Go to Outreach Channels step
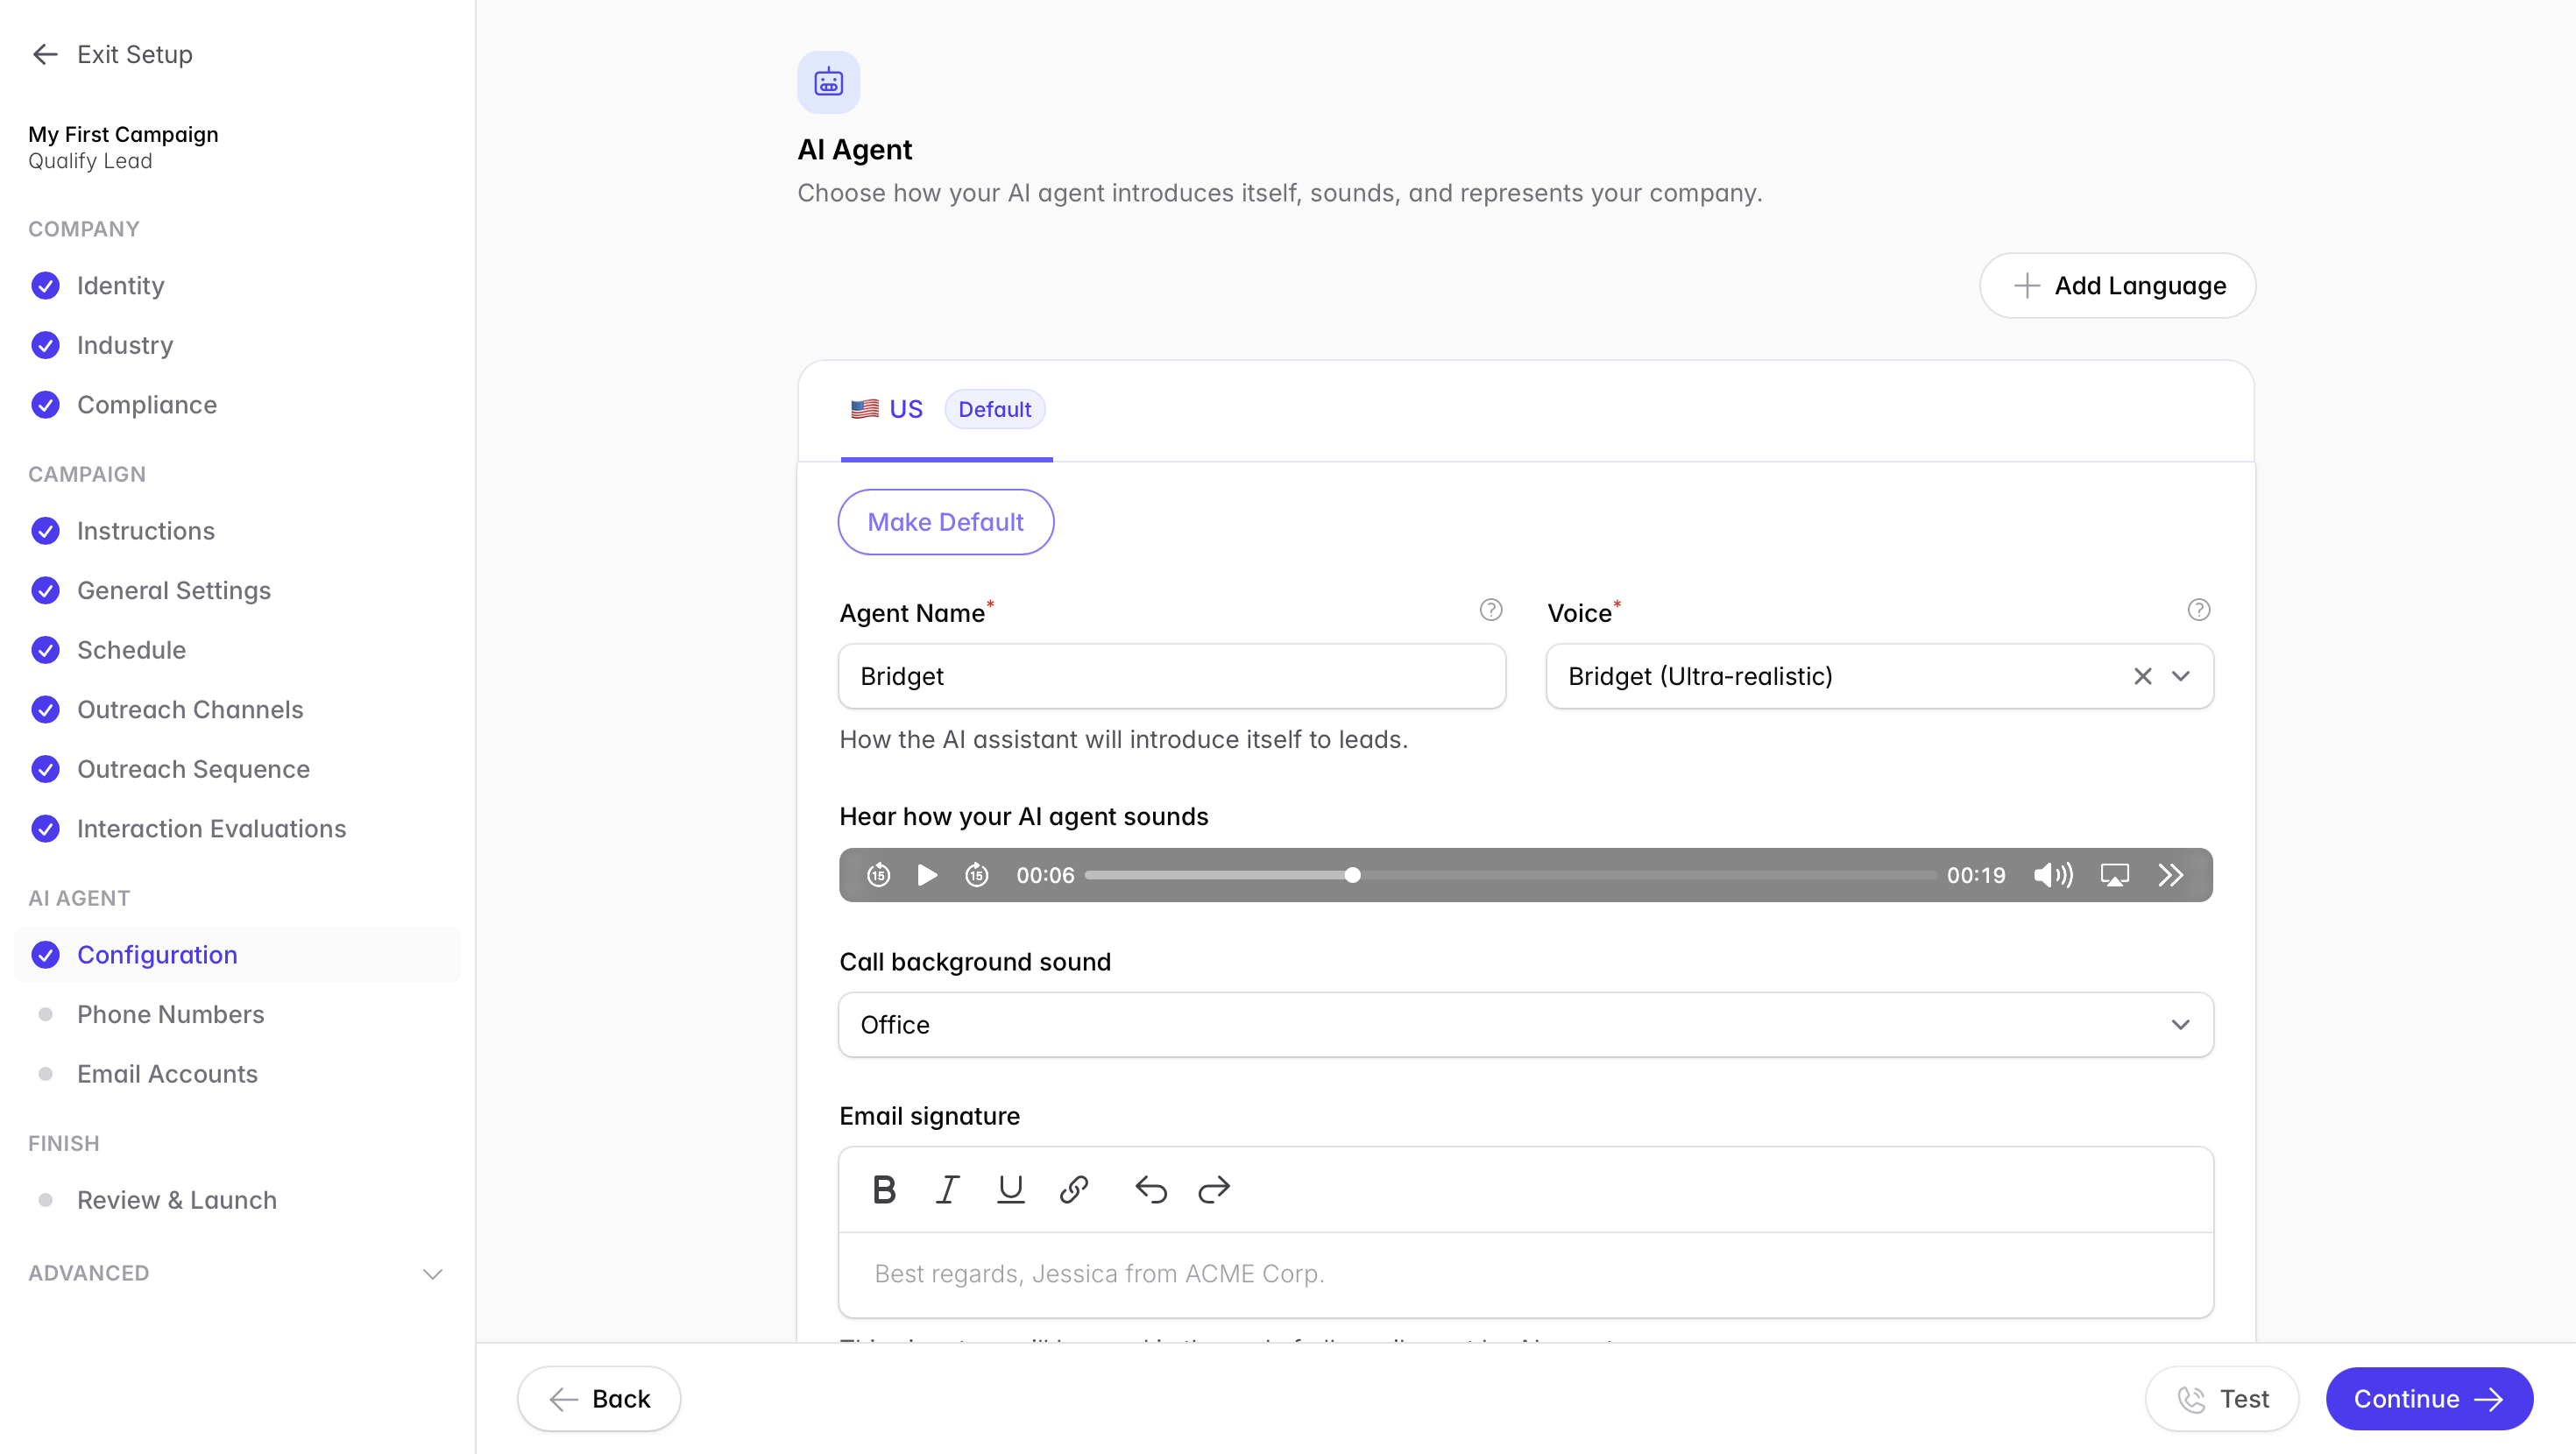2576x1454 pixels. point(190,710)
